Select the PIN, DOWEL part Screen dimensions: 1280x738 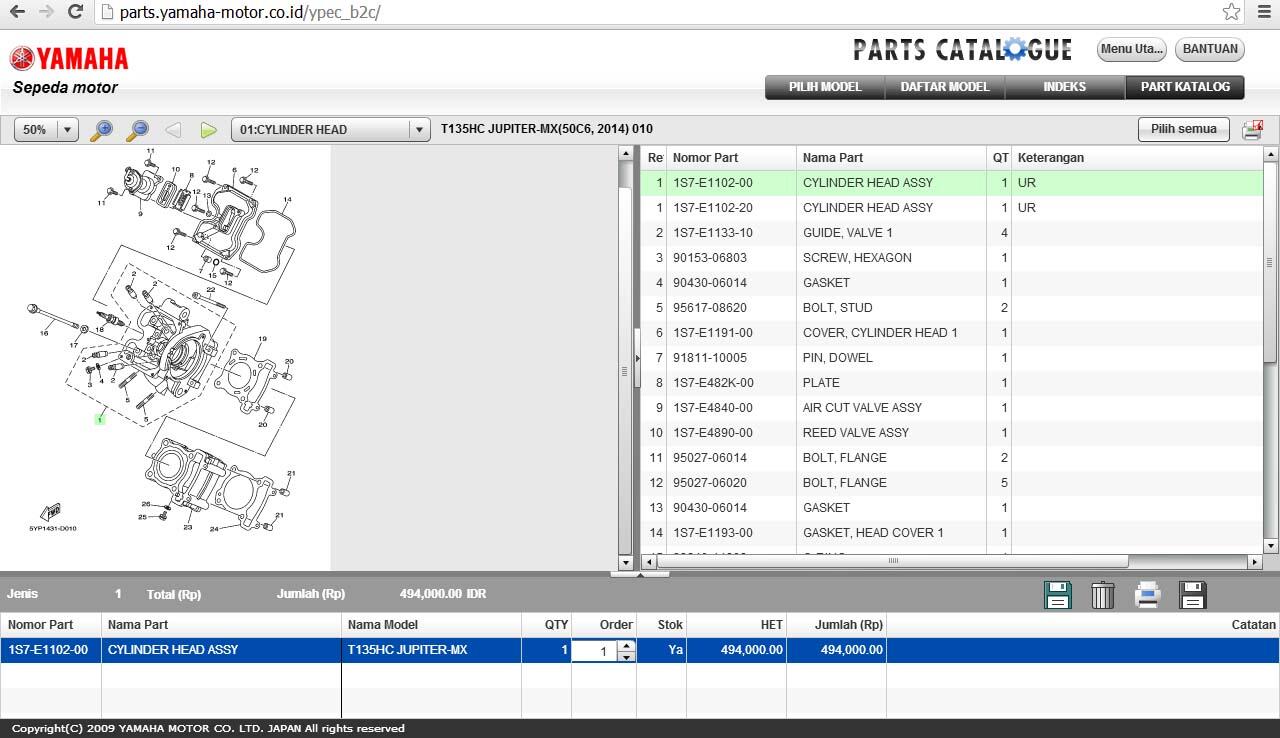[x=951, y=358]
